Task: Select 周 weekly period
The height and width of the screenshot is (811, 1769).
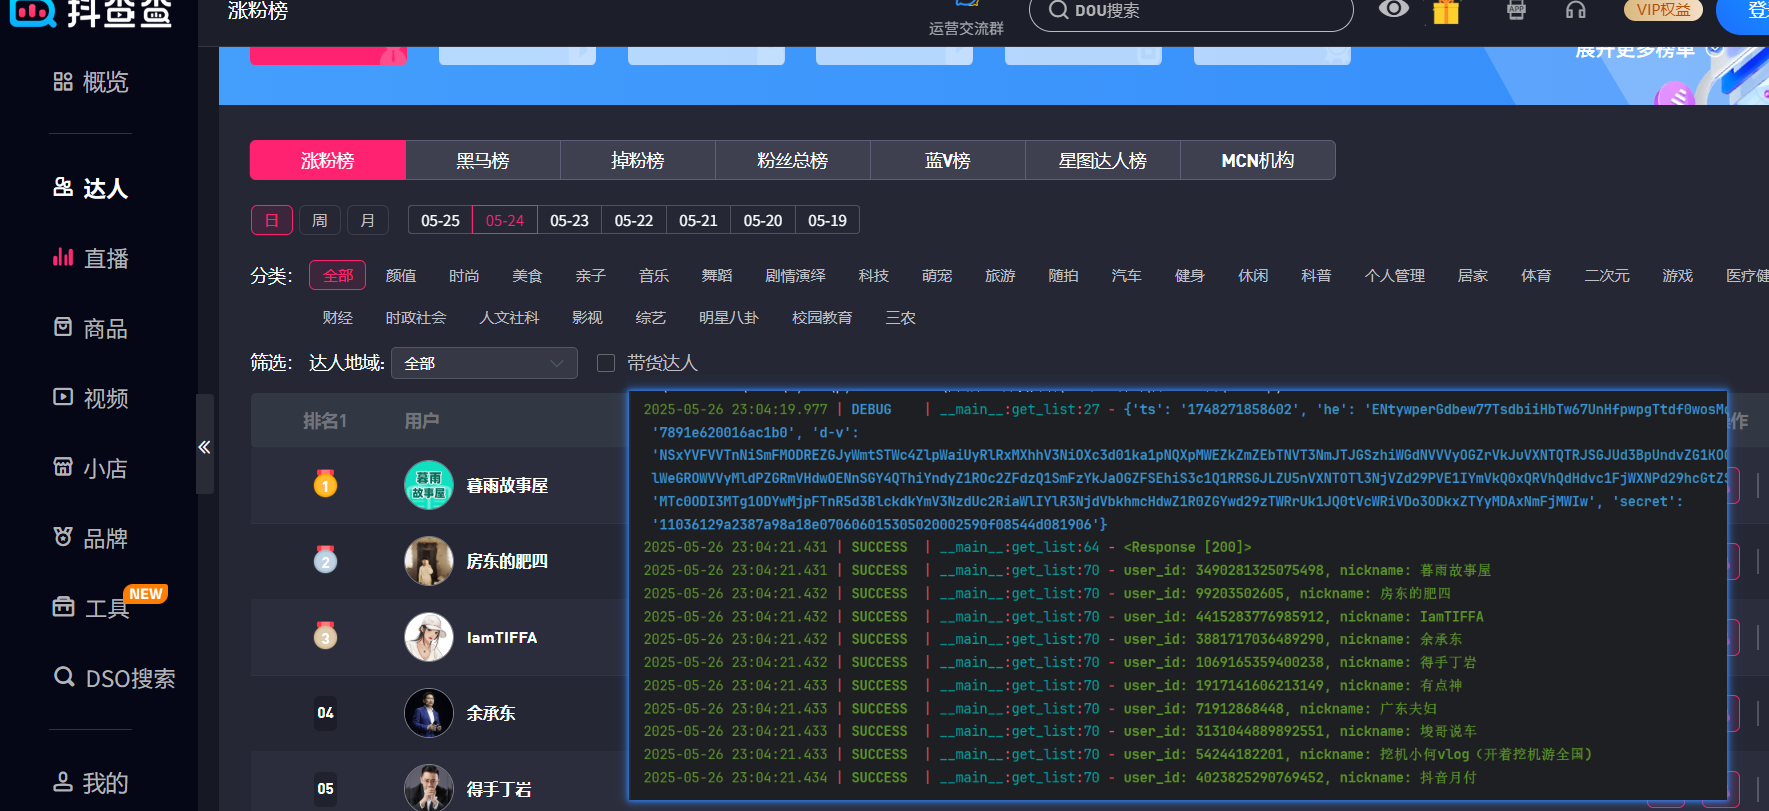Action: click(320, 220)
